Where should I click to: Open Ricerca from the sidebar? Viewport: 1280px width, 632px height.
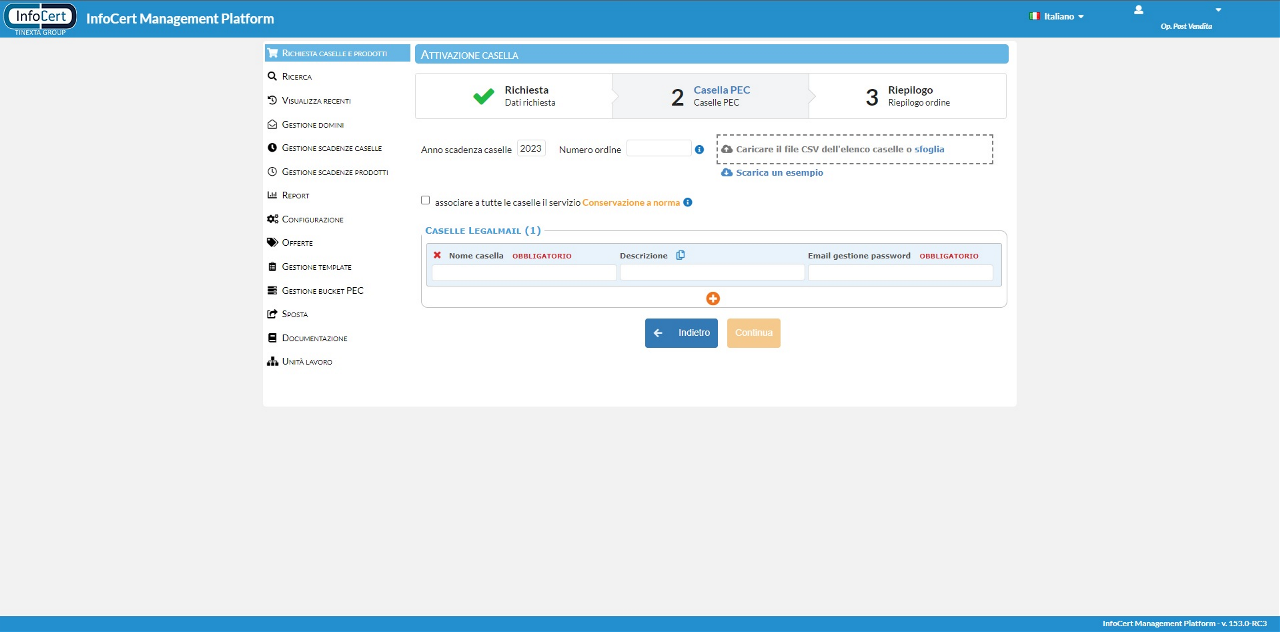[x=297, y=77]
